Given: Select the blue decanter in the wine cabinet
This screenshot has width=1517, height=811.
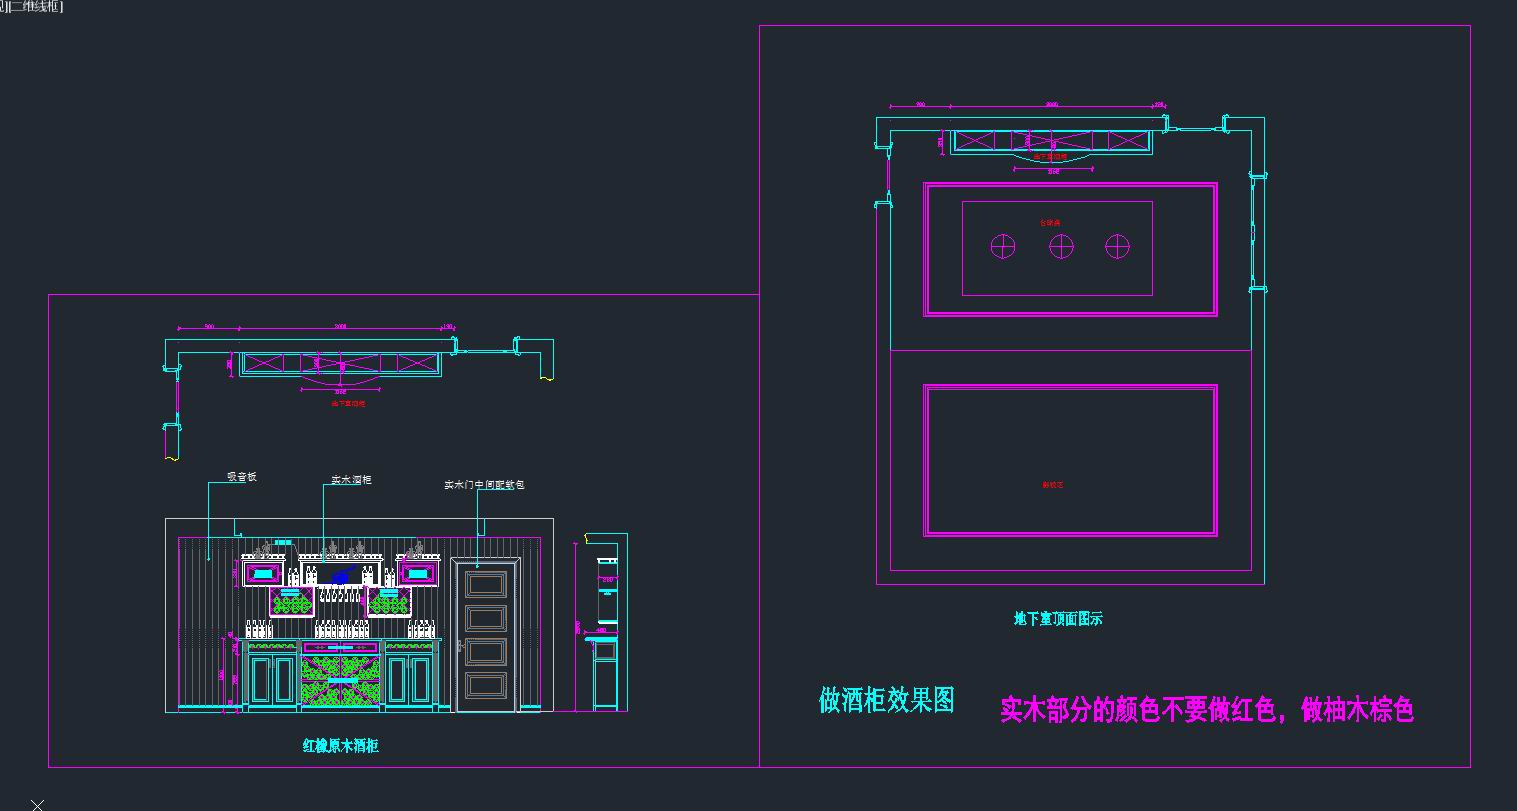Looking at the screenshot, I should pyautogui.click(x=341, y=575).
